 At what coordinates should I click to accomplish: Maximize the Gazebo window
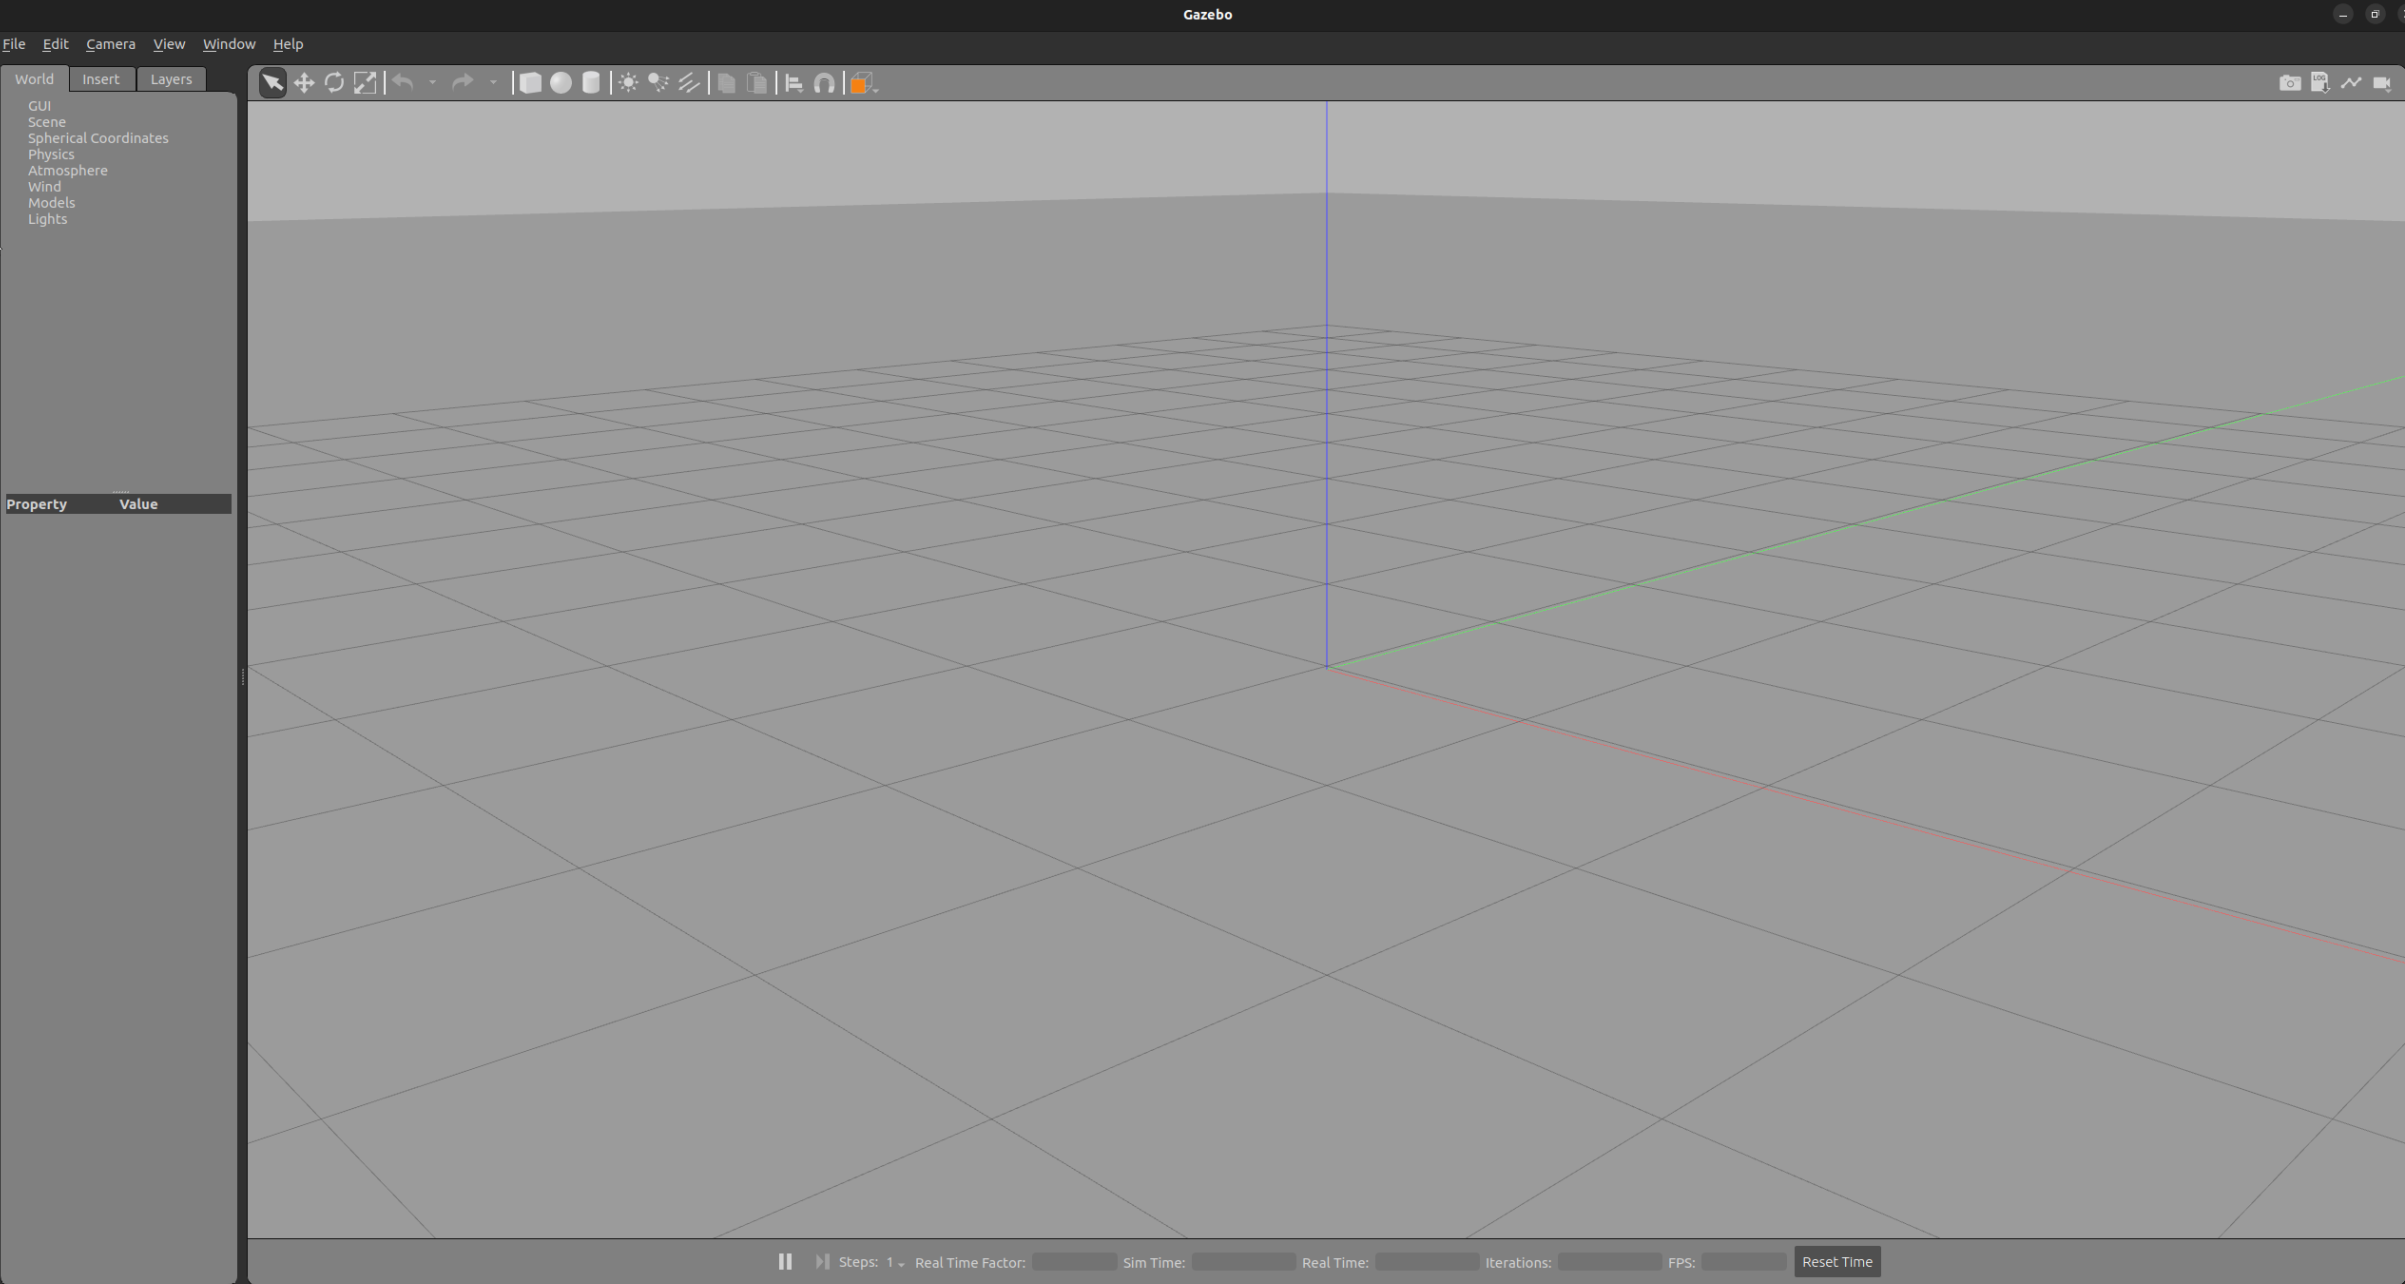2375,14
